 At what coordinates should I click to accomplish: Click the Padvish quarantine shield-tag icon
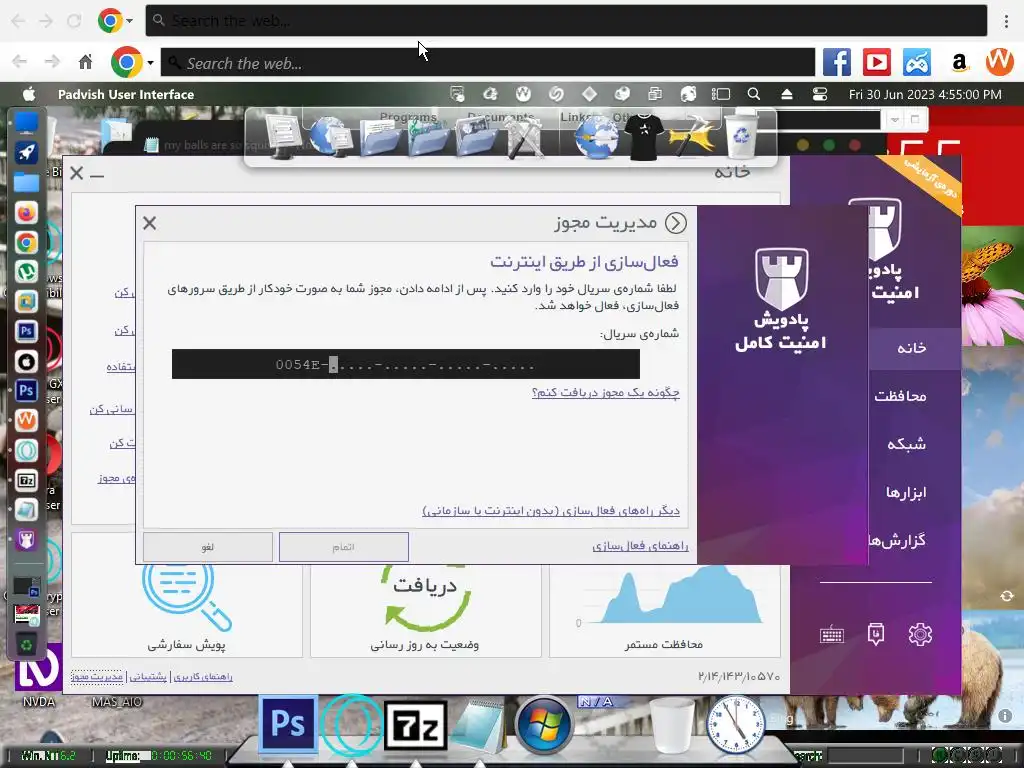point(876,634)
